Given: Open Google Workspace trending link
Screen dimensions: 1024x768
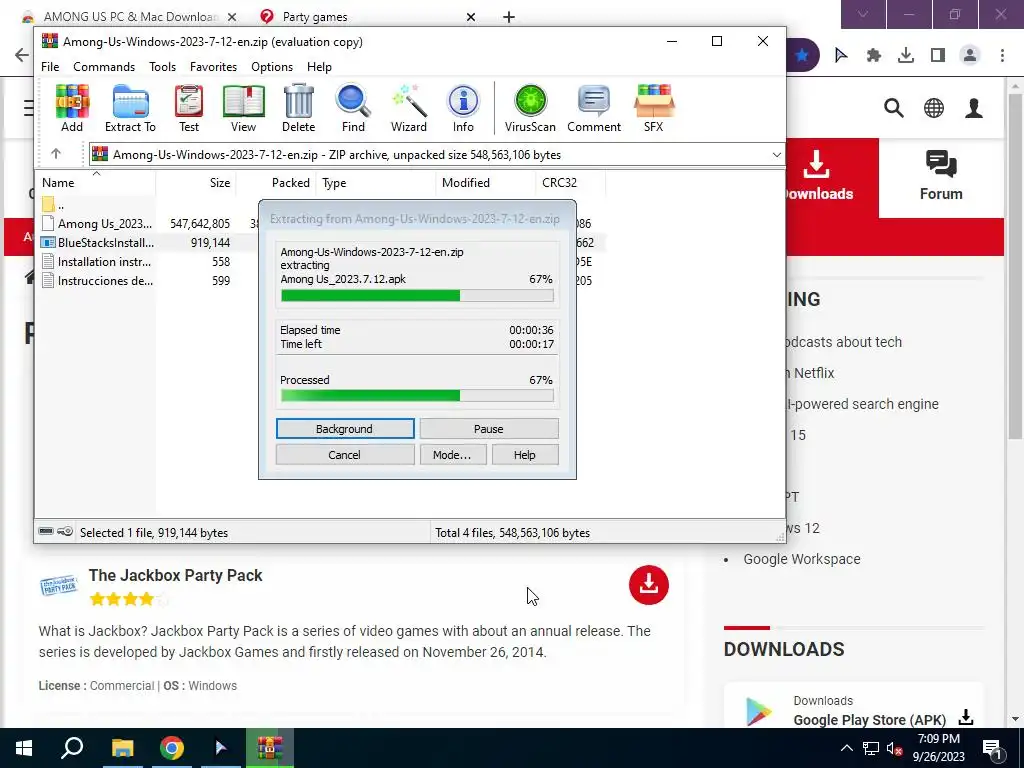Looking at the screenshot, I should coord(802,559).
